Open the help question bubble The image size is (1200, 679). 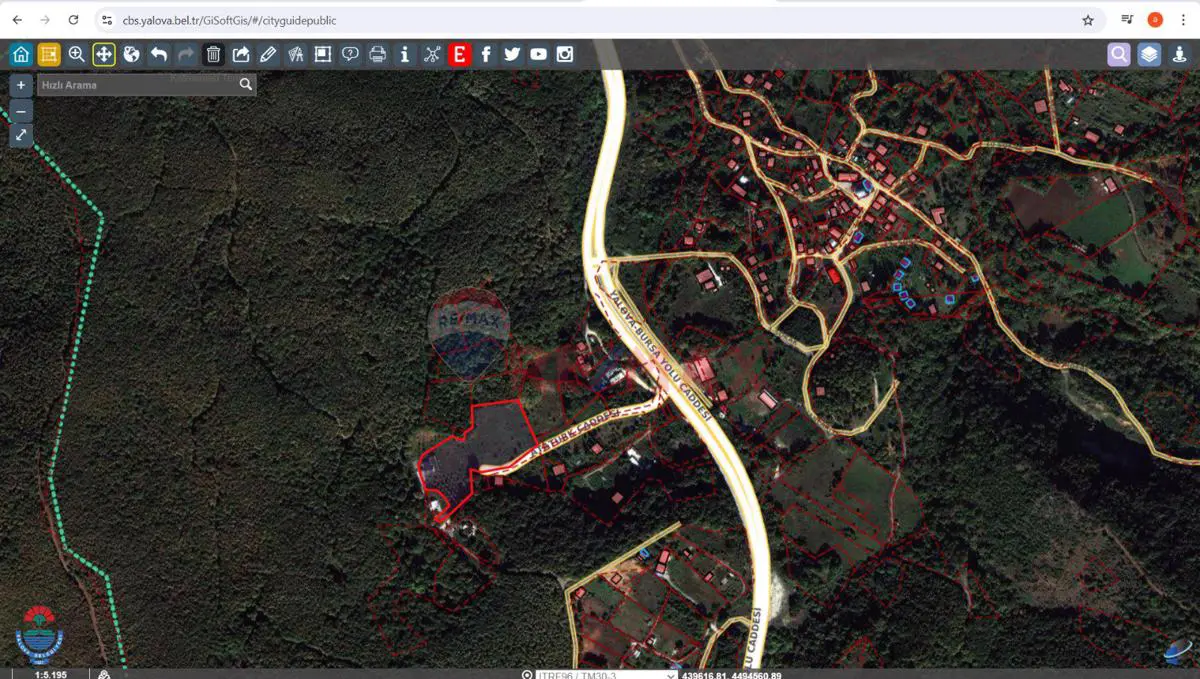pos(350,55)
